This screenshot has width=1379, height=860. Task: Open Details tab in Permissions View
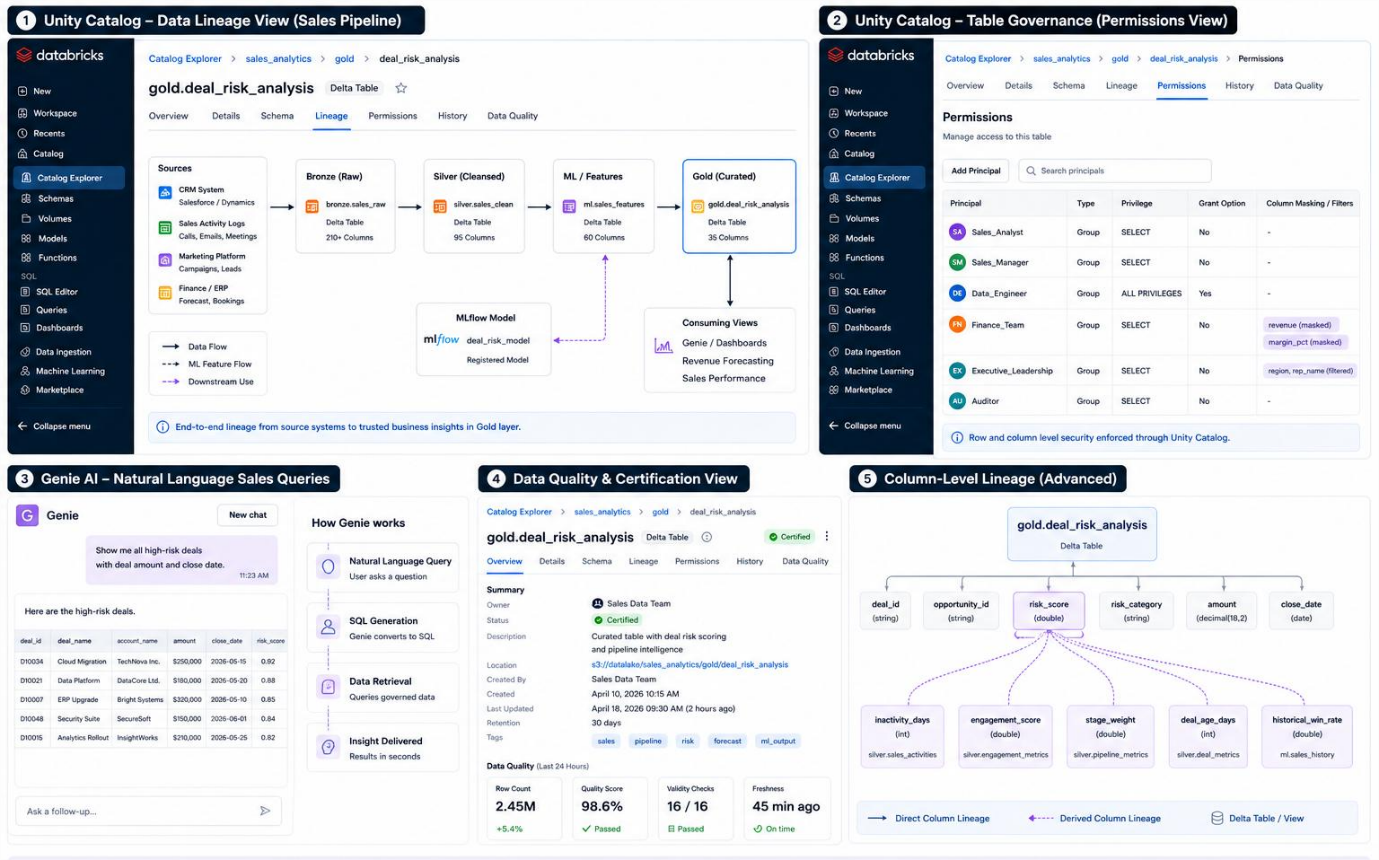[x=1018, y=86]
